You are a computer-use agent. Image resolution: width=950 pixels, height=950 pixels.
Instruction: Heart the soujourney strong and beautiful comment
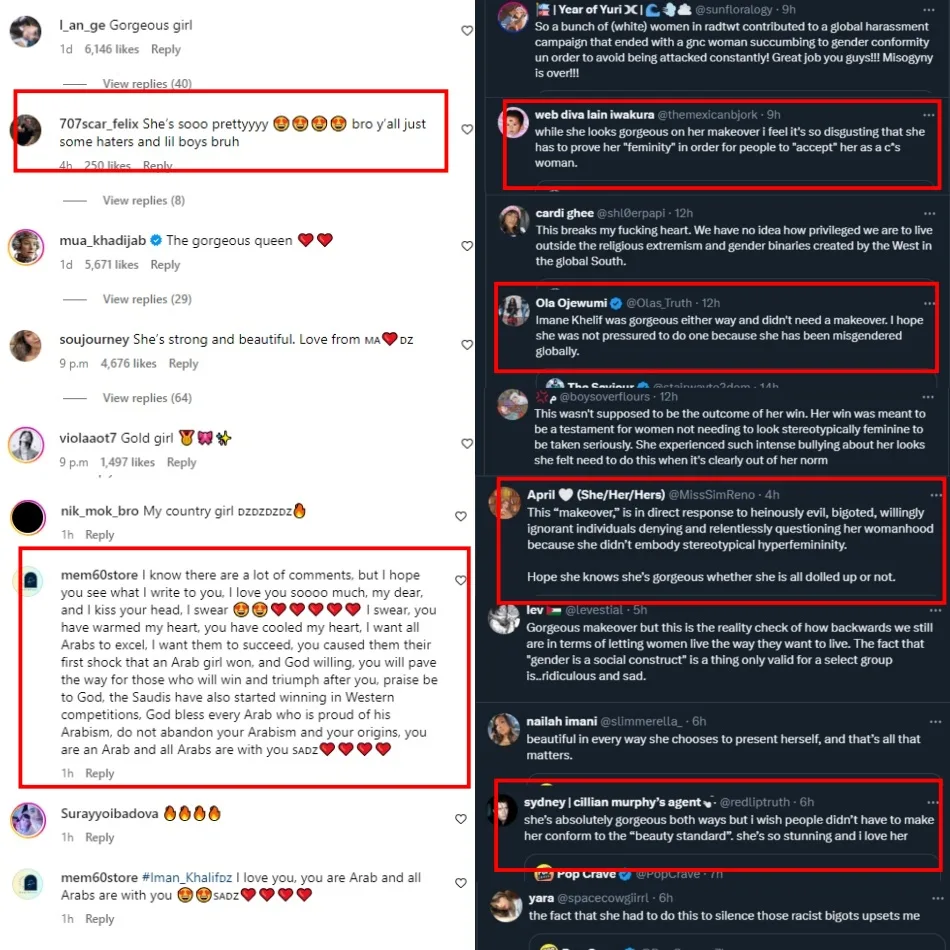click(x=467, y=344)
